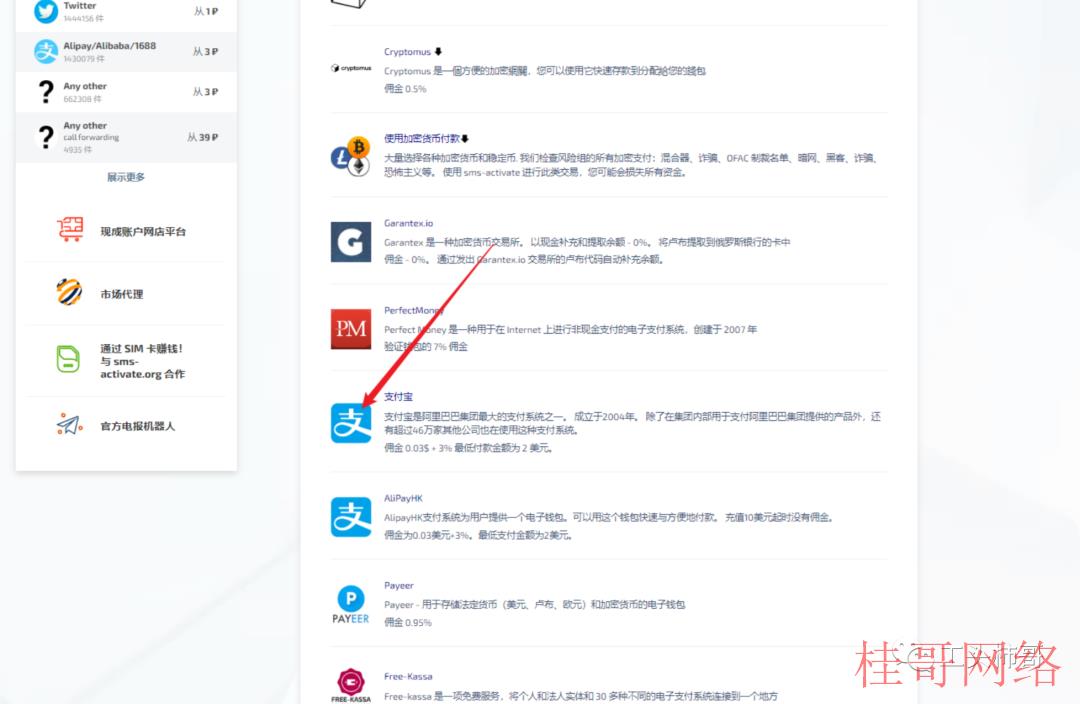Select the Garantex G logo
The image size is (1080, 704).
coord(351,242)
